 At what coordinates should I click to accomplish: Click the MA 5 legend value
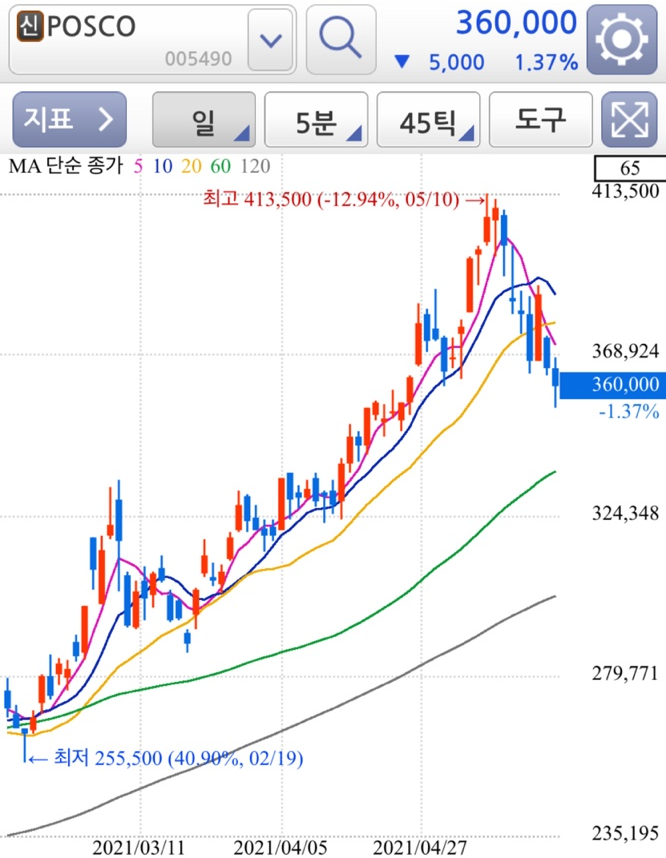click(138, 166)
